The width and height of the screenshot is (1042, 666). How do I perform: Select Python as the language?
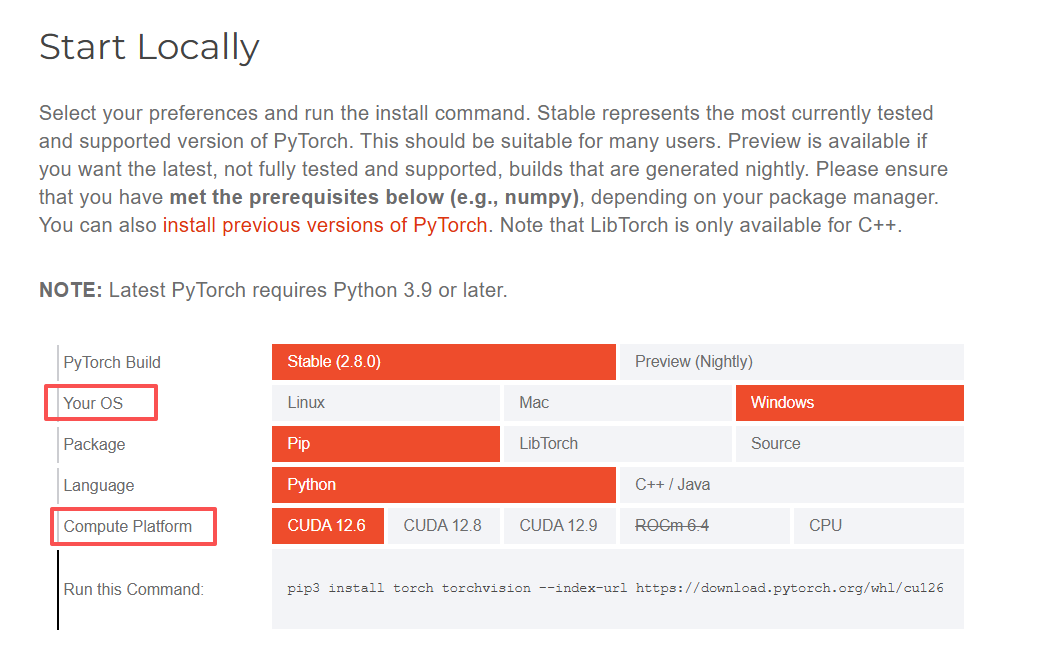443,485
